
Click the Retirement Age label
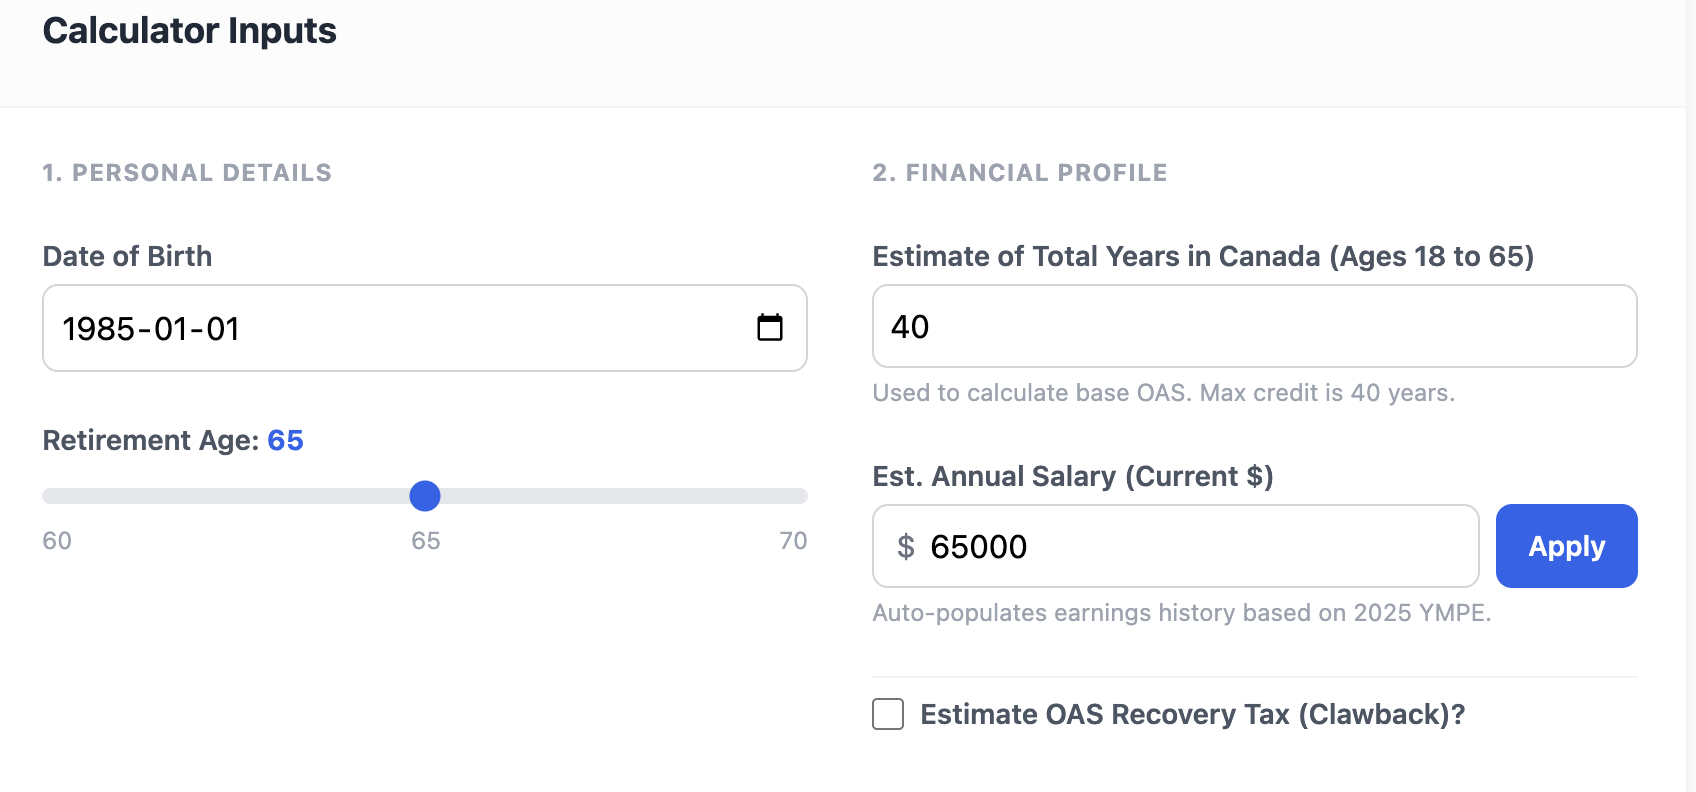click(150, 440)
